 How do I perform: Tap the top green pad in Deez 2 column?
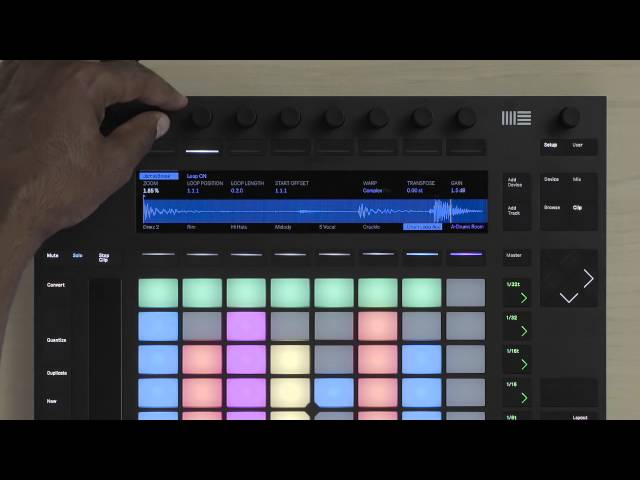[158, 293]
